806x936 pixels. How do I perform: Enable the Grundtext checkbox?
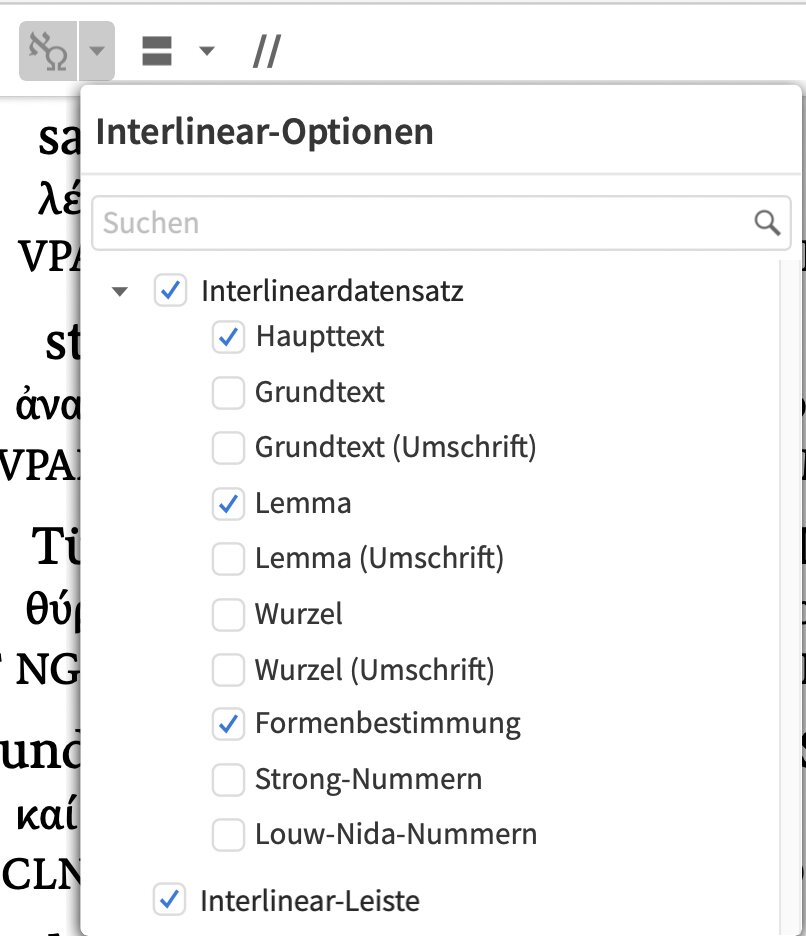pyautogui.click(x=228, y=393)
